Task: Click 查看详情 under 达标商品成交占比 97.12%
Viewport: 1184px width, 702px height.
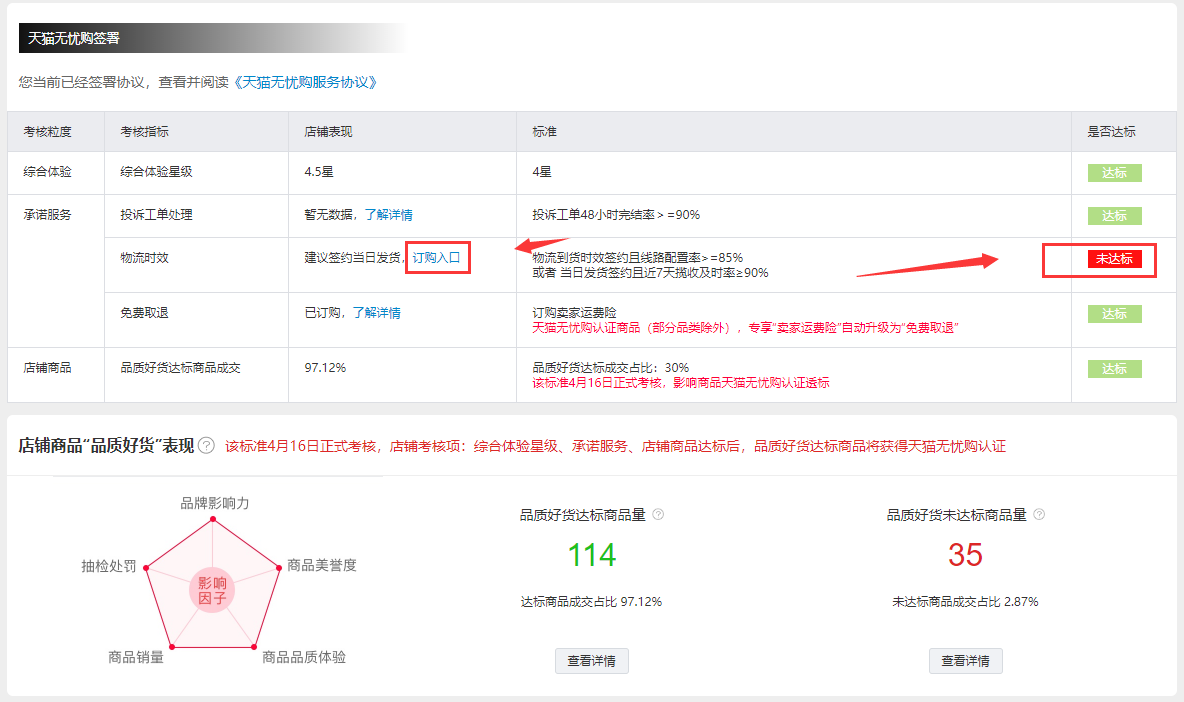Action: (x=591, y=660)
